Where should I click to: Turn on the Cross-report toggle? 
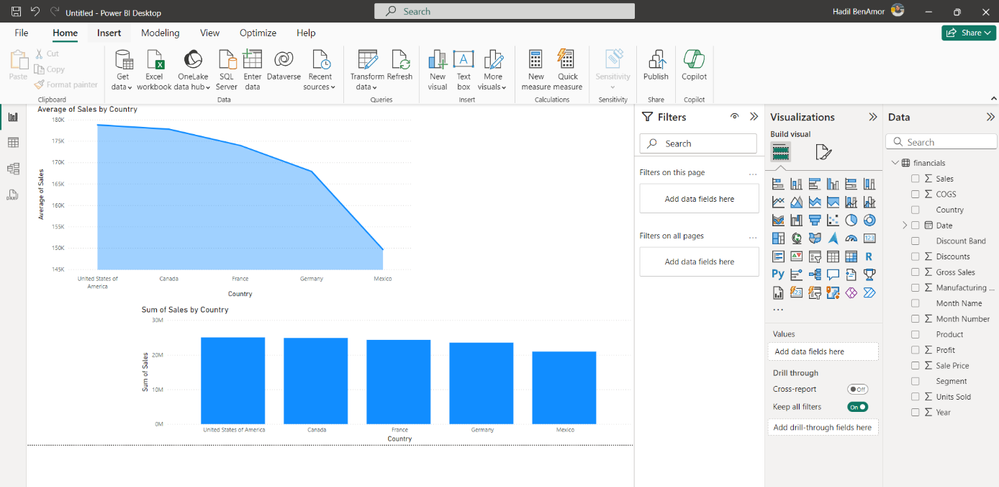[858, 389]
